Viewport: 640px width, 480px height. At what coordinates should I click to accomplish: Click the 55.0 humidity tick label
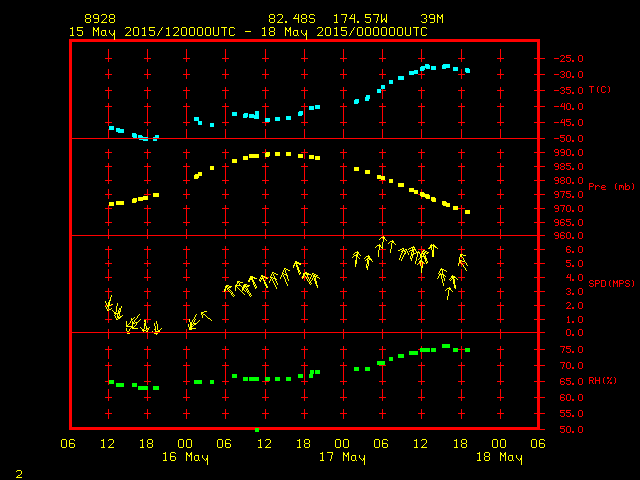pyautogui.click(x=571, y=414)
